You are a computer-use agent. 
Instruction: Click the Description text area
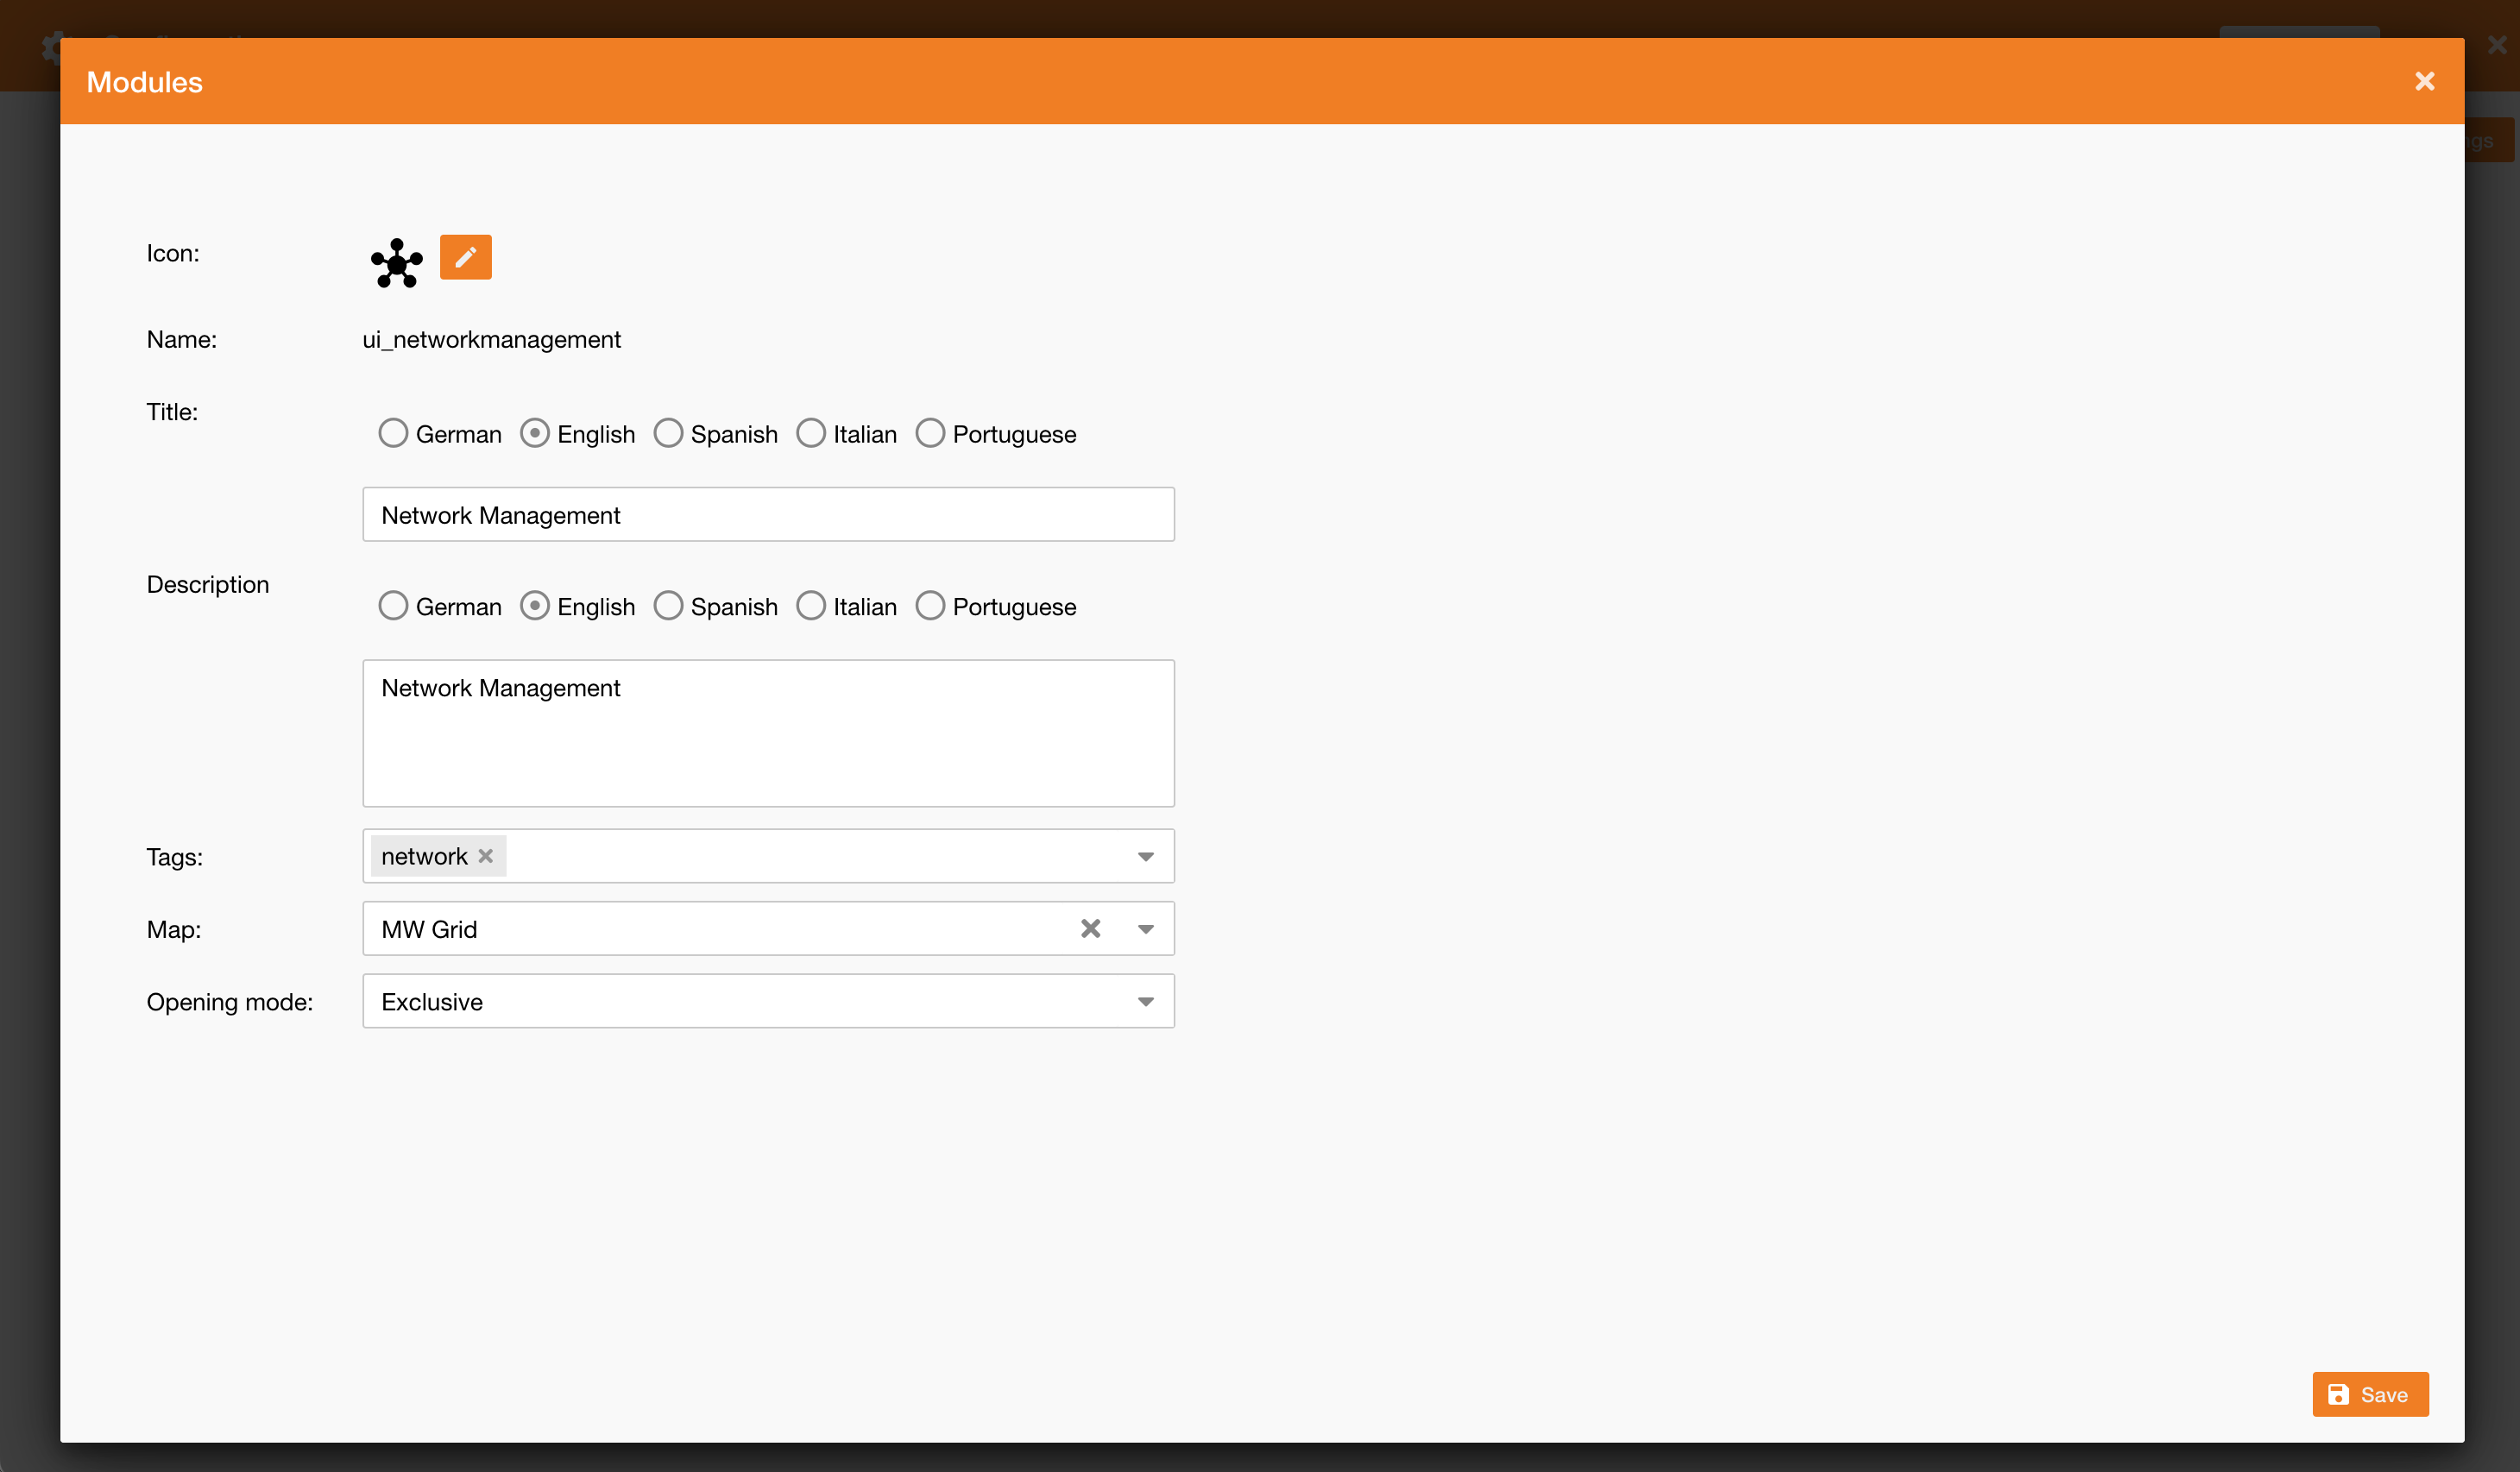(768, 733)
